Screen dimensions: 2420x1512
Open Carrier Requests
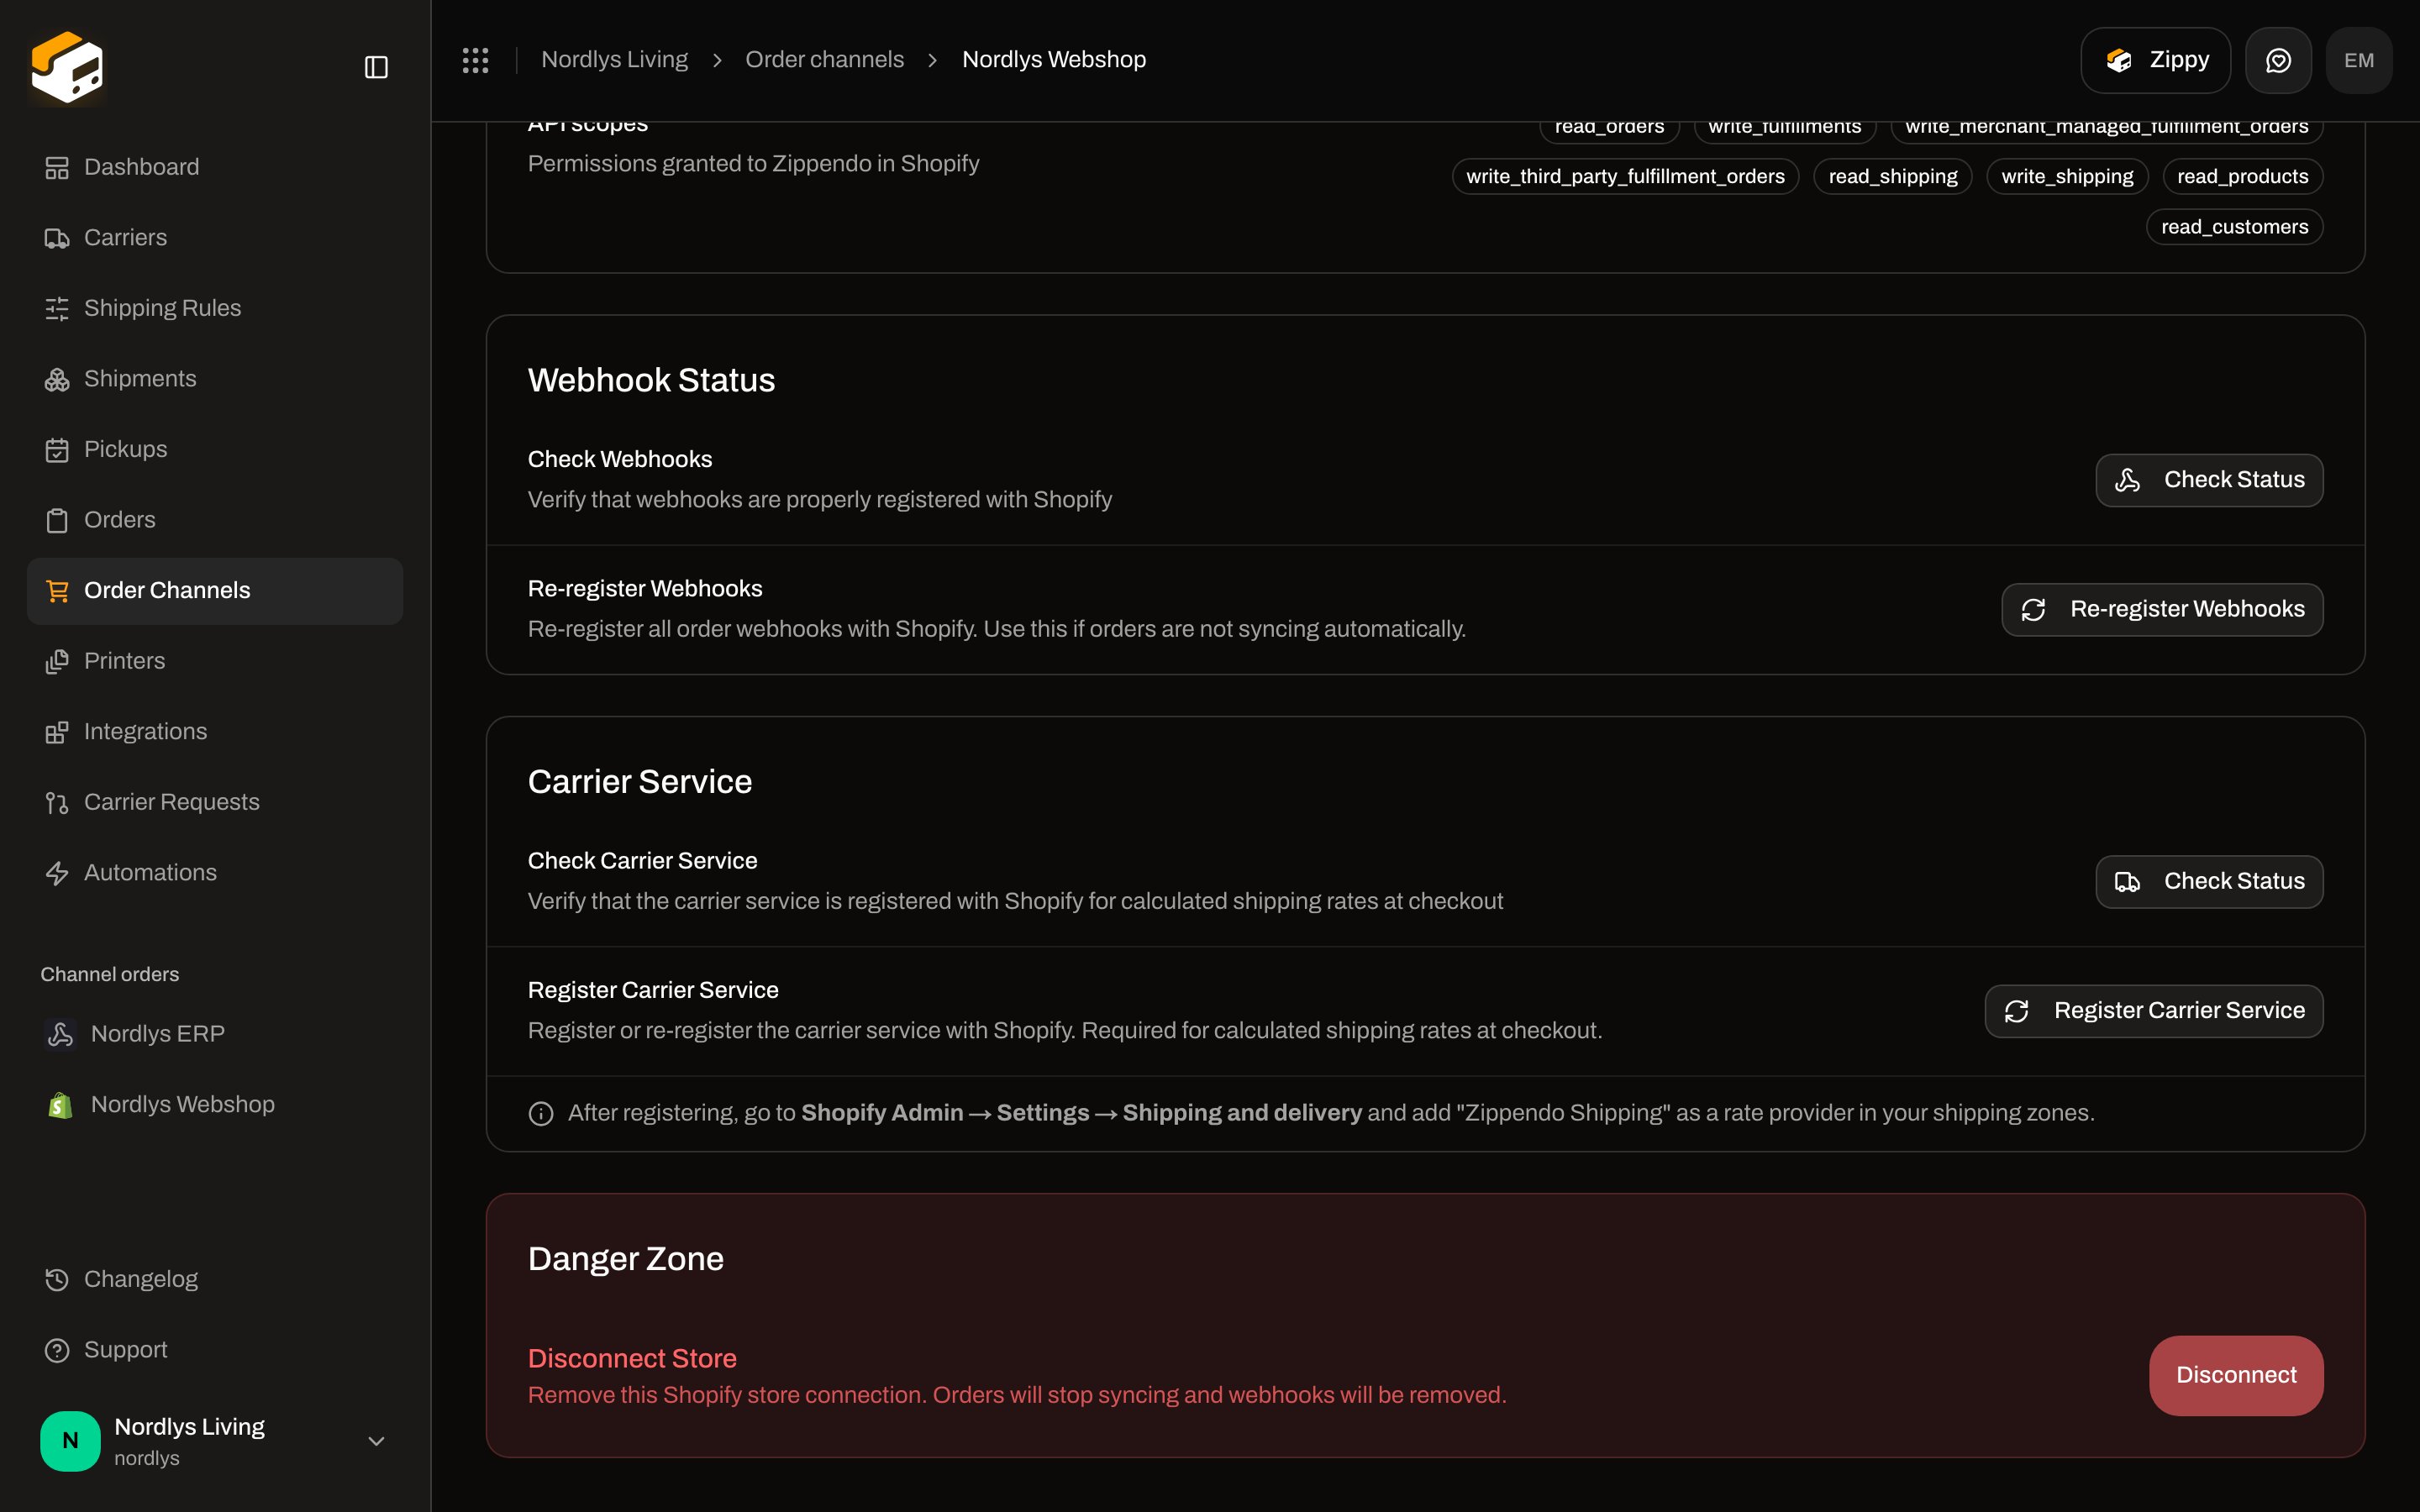coord(215,802)
